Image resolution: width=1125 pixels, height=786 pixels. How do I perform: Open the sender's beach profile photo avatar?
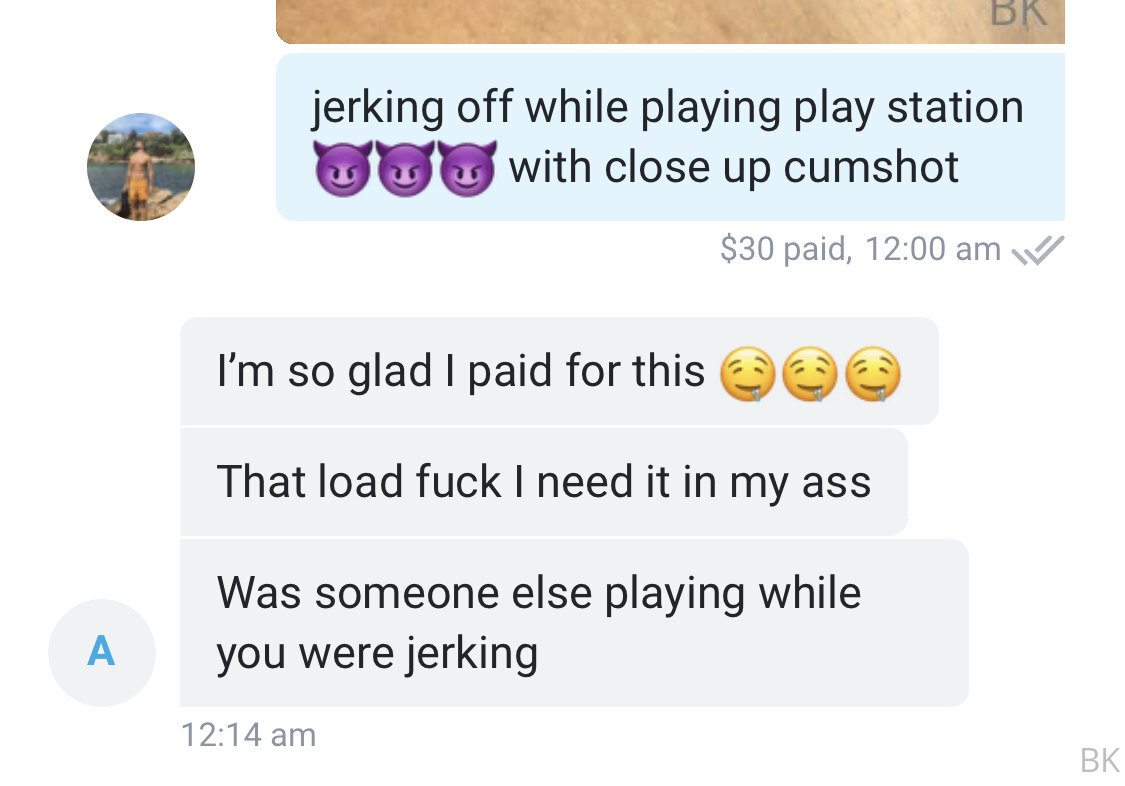[x=141, y=166]
